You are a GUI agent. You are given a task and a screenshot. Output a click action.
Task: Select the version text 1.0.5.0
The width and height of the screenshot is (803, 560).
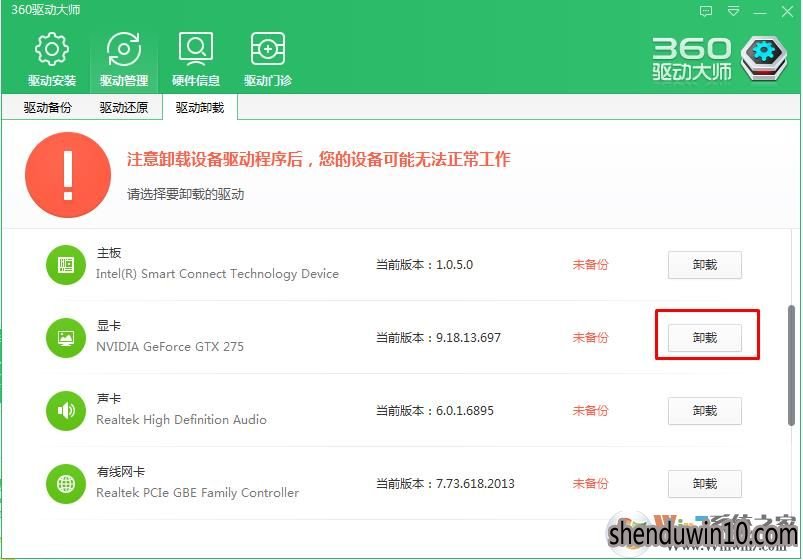[454, 265]
